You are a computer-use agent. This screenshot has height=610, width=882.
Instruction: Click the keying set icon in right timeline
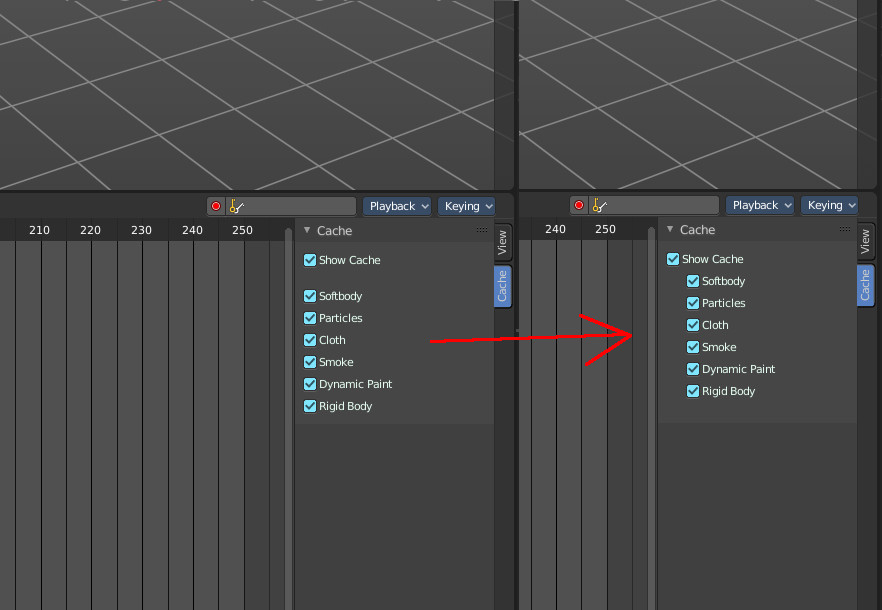pyautogui.click(x=600, y=205)
